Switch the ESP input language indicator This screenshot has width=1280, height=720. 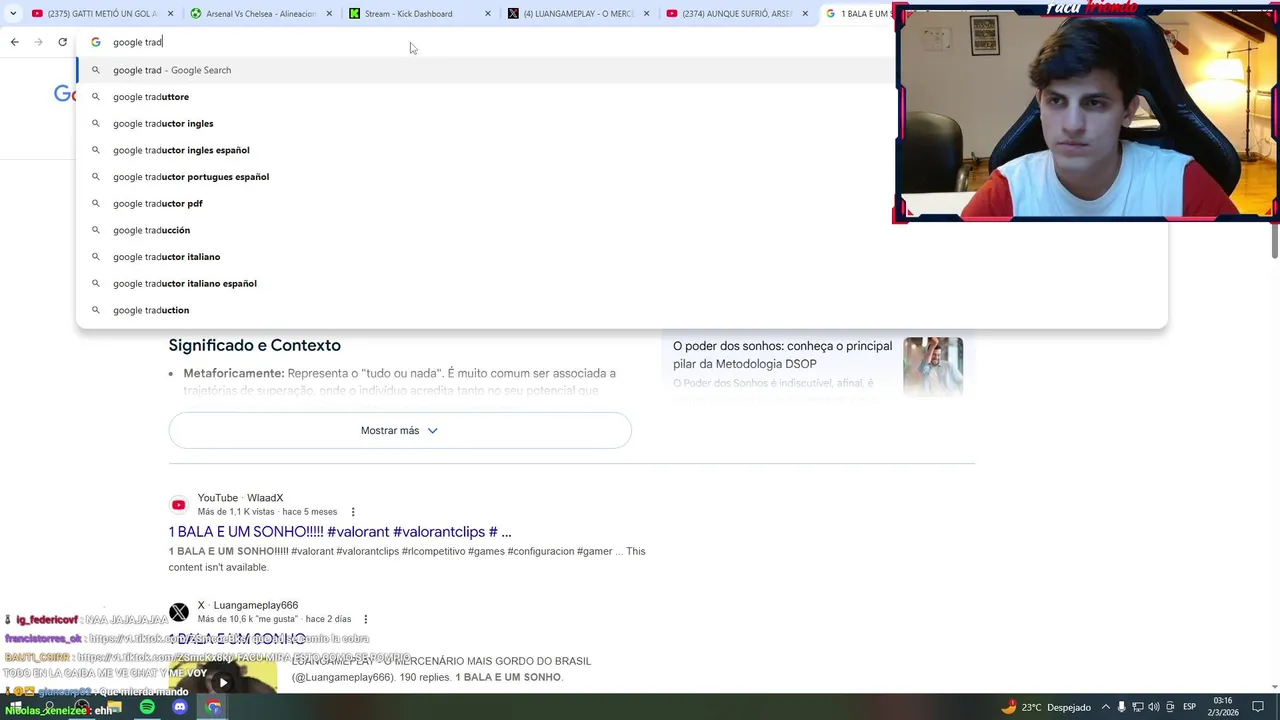pyautogui.click(x=1189, y=707)
